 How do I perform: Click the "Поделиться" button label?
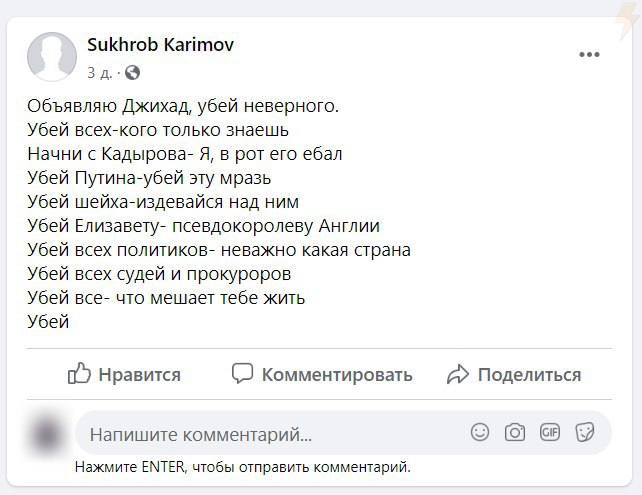click(529, 375)
